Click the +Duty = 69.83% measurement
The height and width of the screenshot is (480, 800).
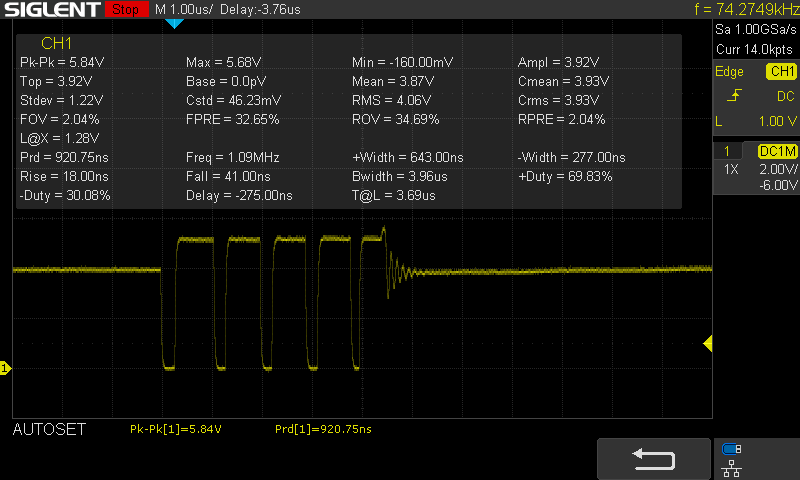[x=565, y=176]
